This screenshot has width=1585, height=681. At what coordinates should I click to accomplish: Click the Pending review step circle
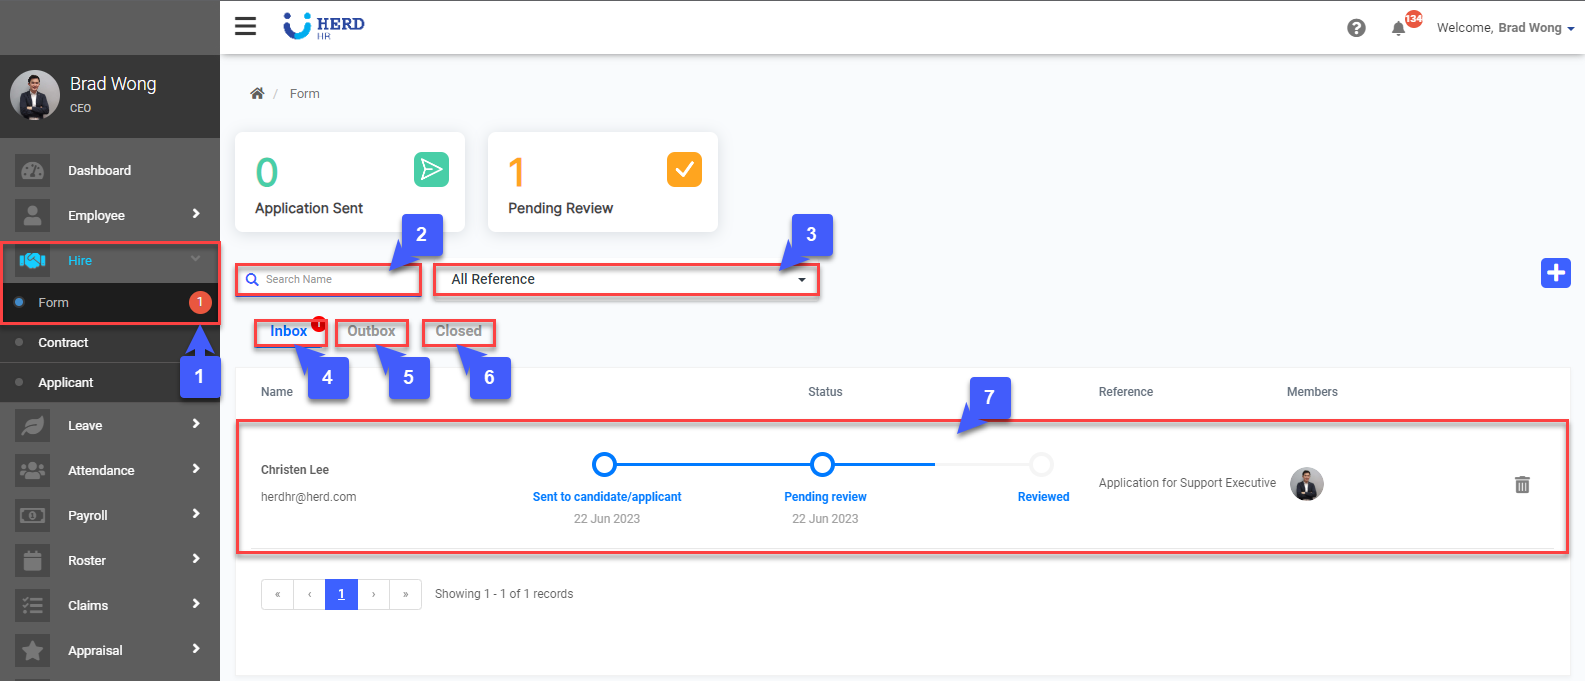pyautogui.click(x=822, y=464)
